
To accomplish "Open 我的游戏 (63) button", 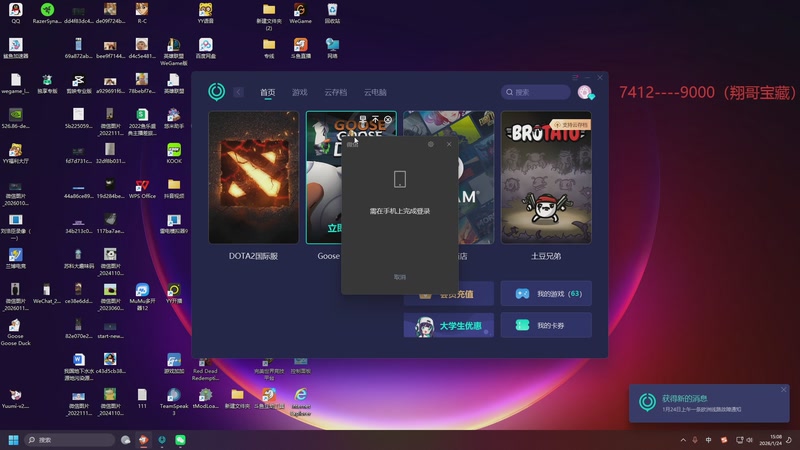I will (x=546, y=293).
